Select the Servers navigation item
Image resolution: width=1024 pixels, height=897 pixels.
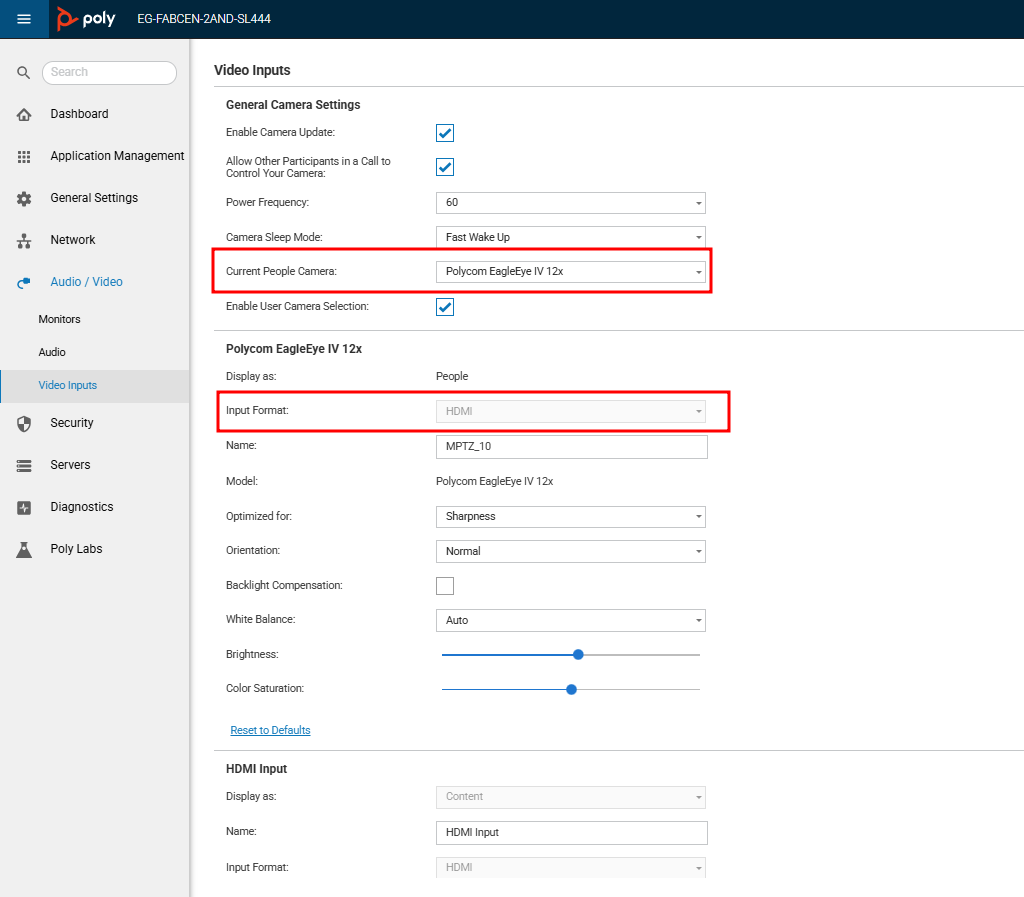click(71, 465)
